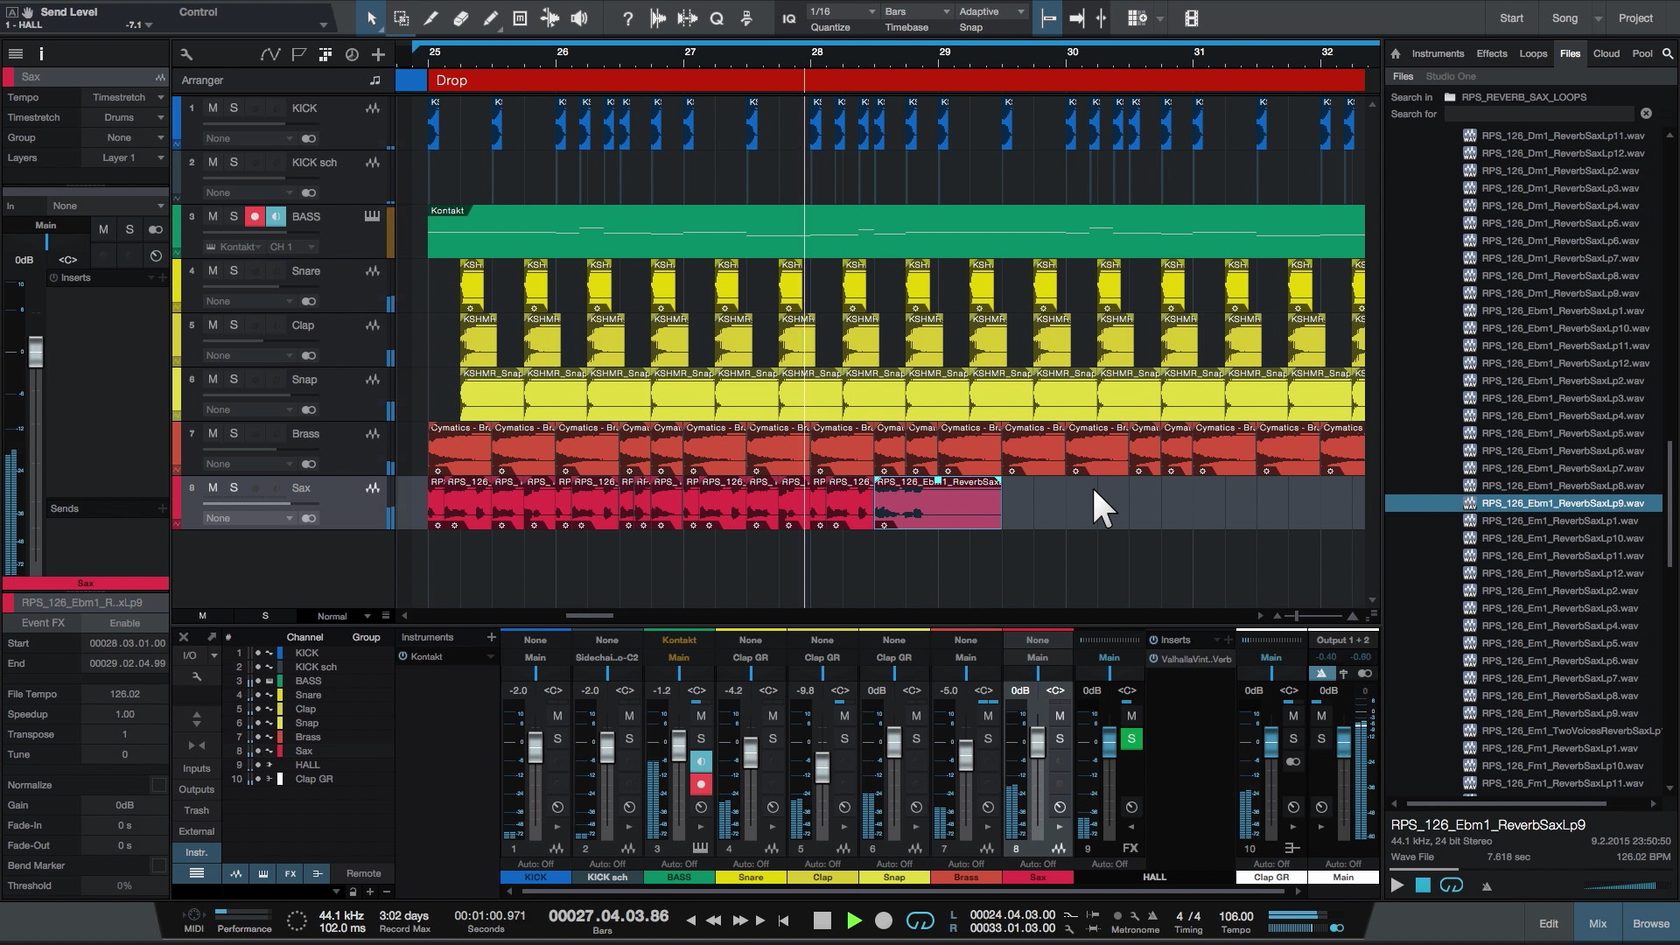
Task: Select the Listen speaker tool
Action: point(579,18)
